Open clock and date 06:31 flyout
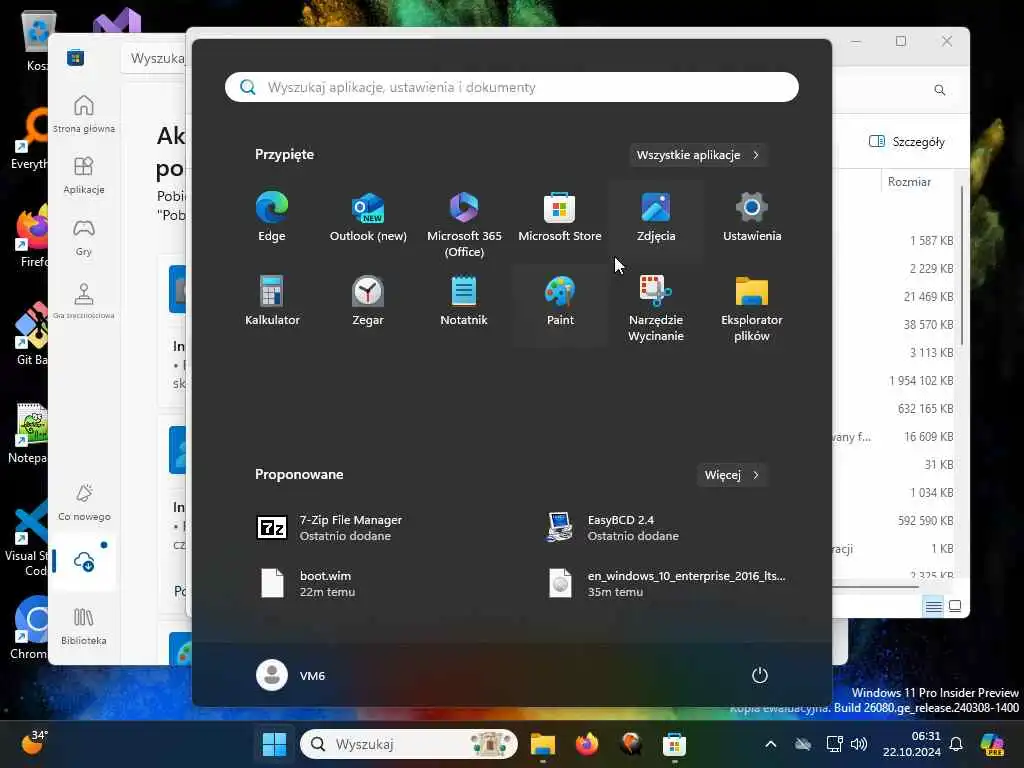The image size is (1024, 768). point(911,744)
